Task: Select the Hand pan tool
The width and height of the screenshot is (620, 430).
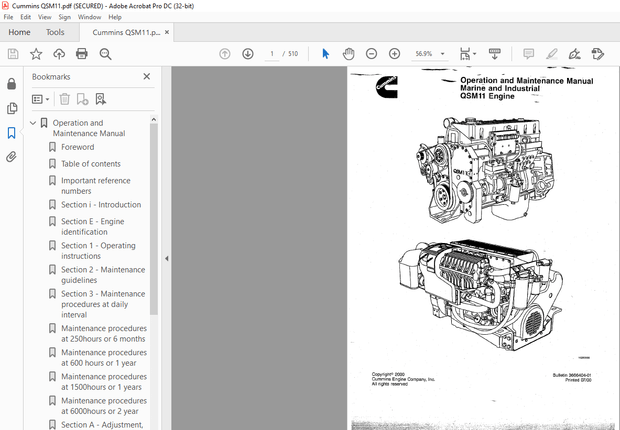Action: click(x=349, y=54)
